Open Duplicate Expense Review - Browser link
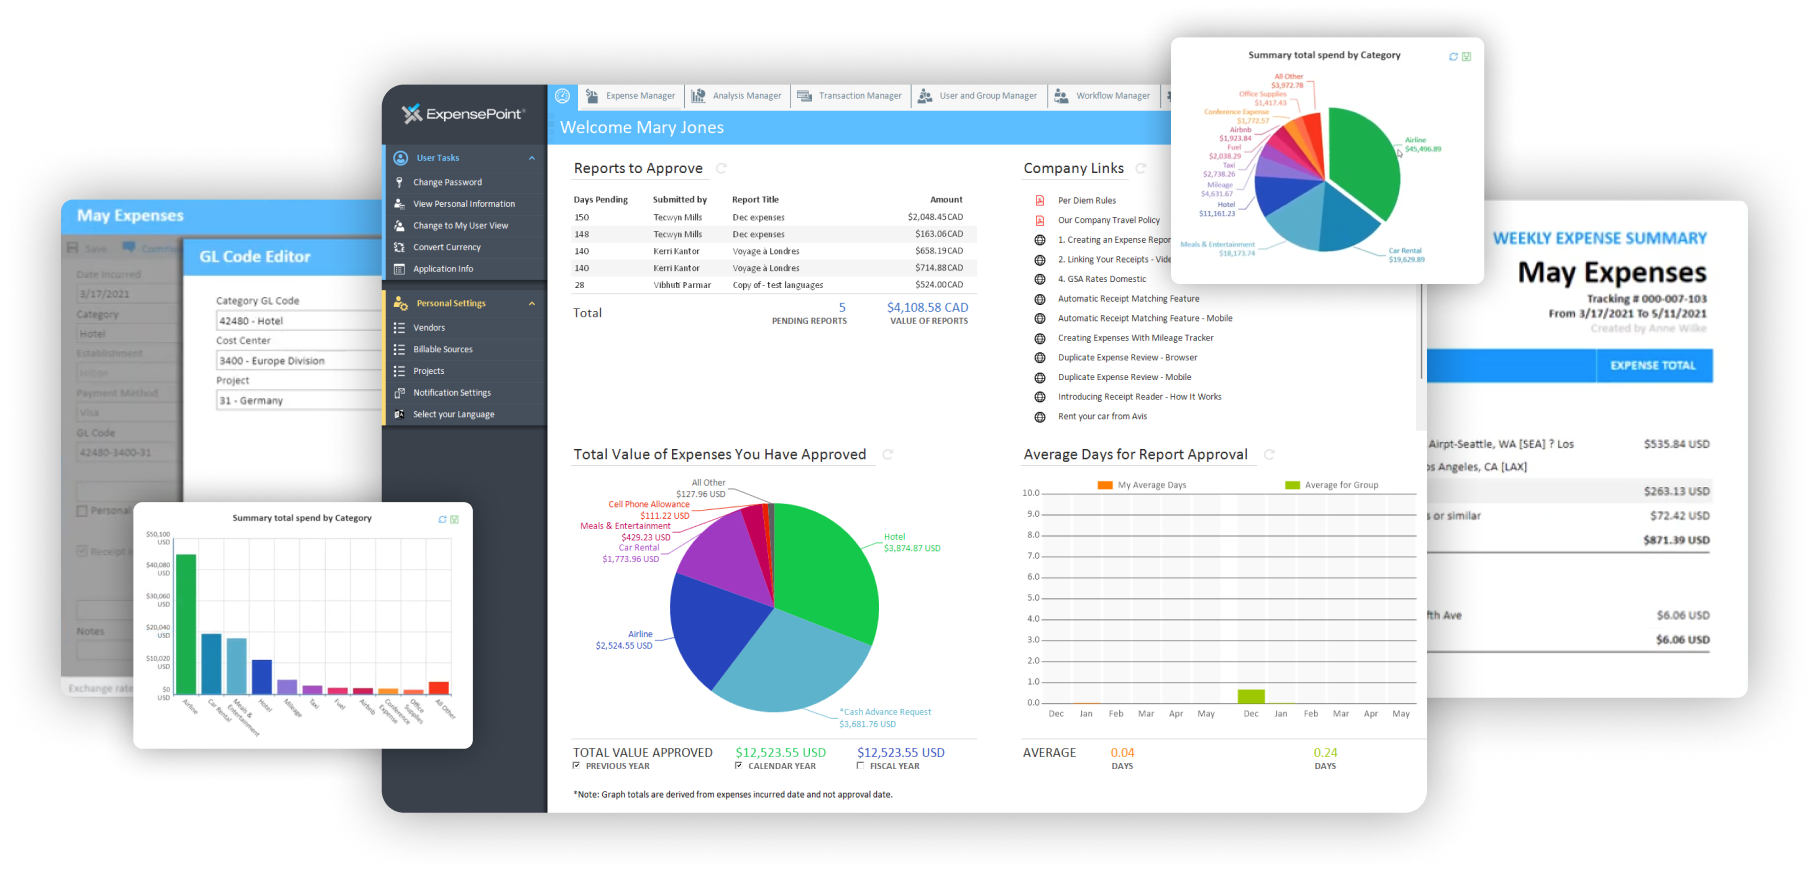Screen dimensions: 1815x874 (x=1128, y=358)
